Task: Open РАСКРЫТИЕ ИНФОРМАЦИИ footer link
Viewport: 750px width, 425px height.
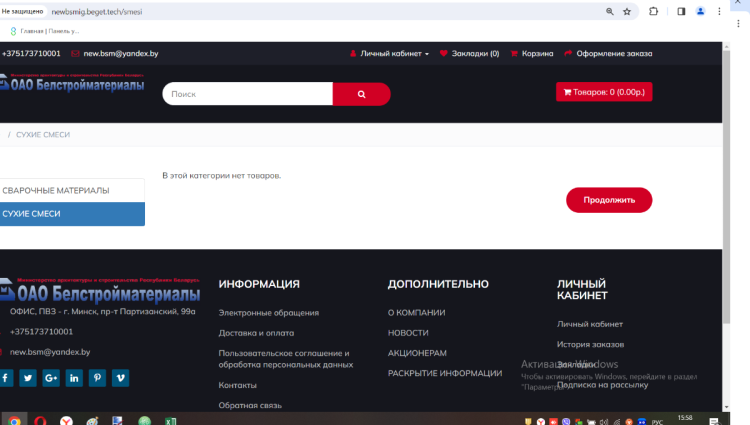Action: [x=445, y=373]
